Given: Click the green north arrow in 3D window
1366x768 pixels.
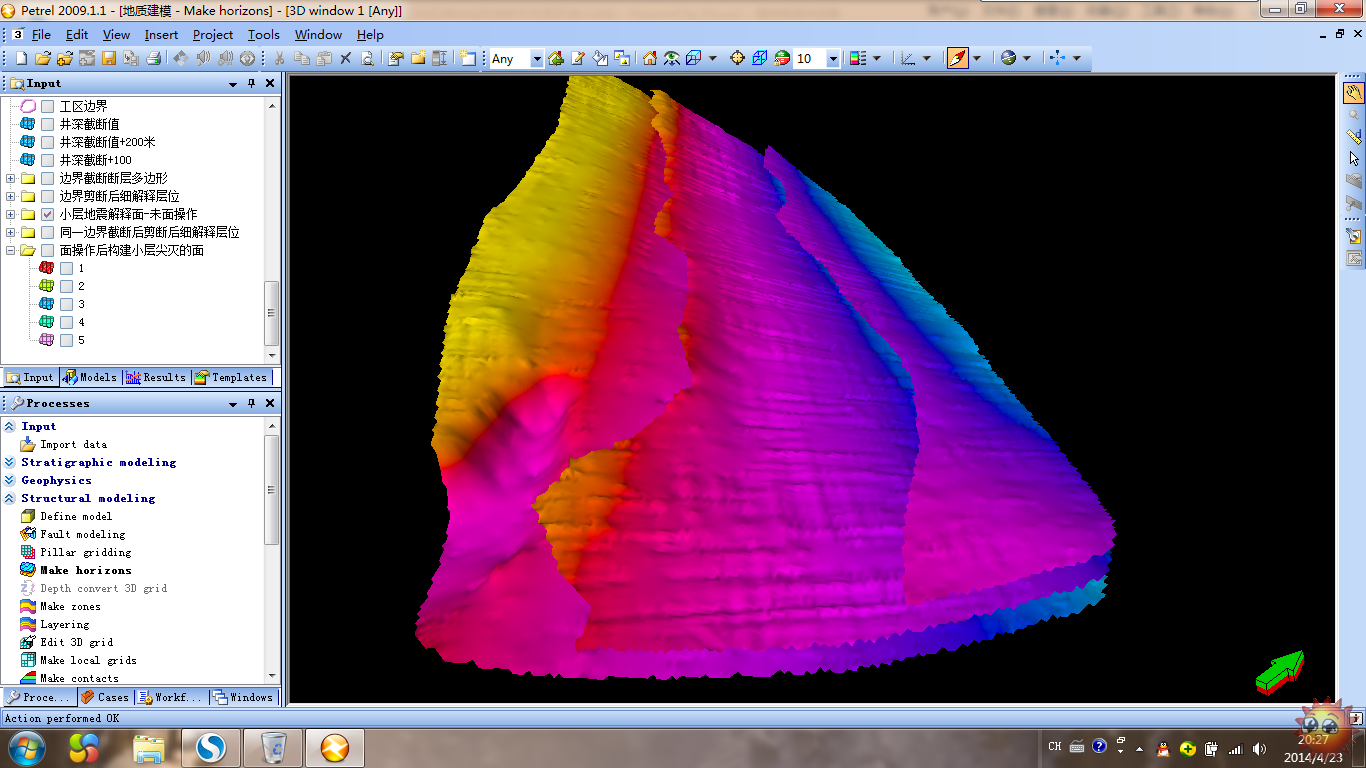Looking at the screenshot, I should 1280,672.
